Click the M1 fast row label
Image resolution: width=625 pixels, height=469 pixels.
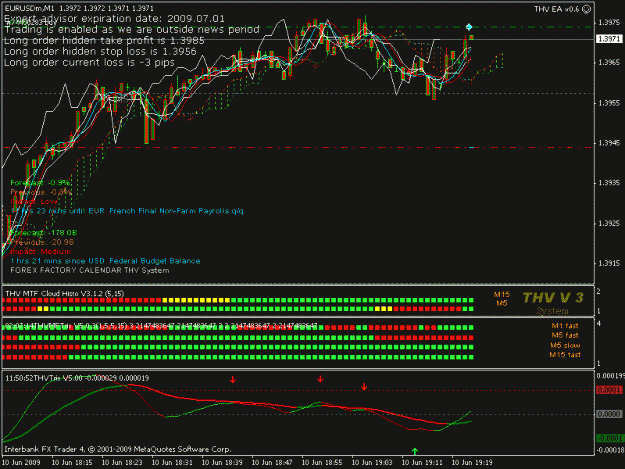(565, 326)
